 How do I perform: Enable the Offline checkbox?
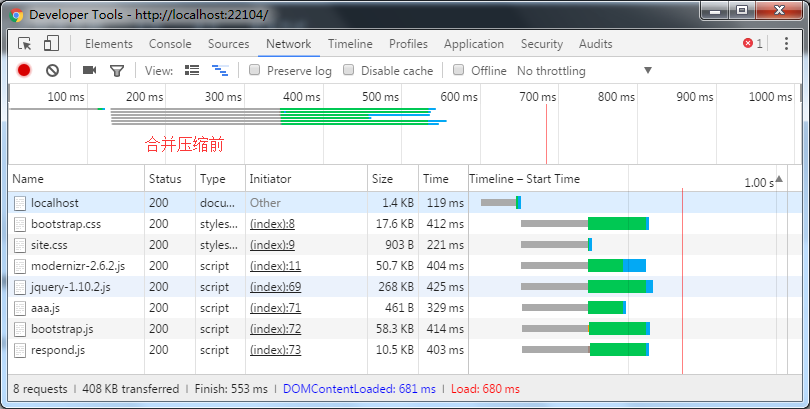point(458,70)
